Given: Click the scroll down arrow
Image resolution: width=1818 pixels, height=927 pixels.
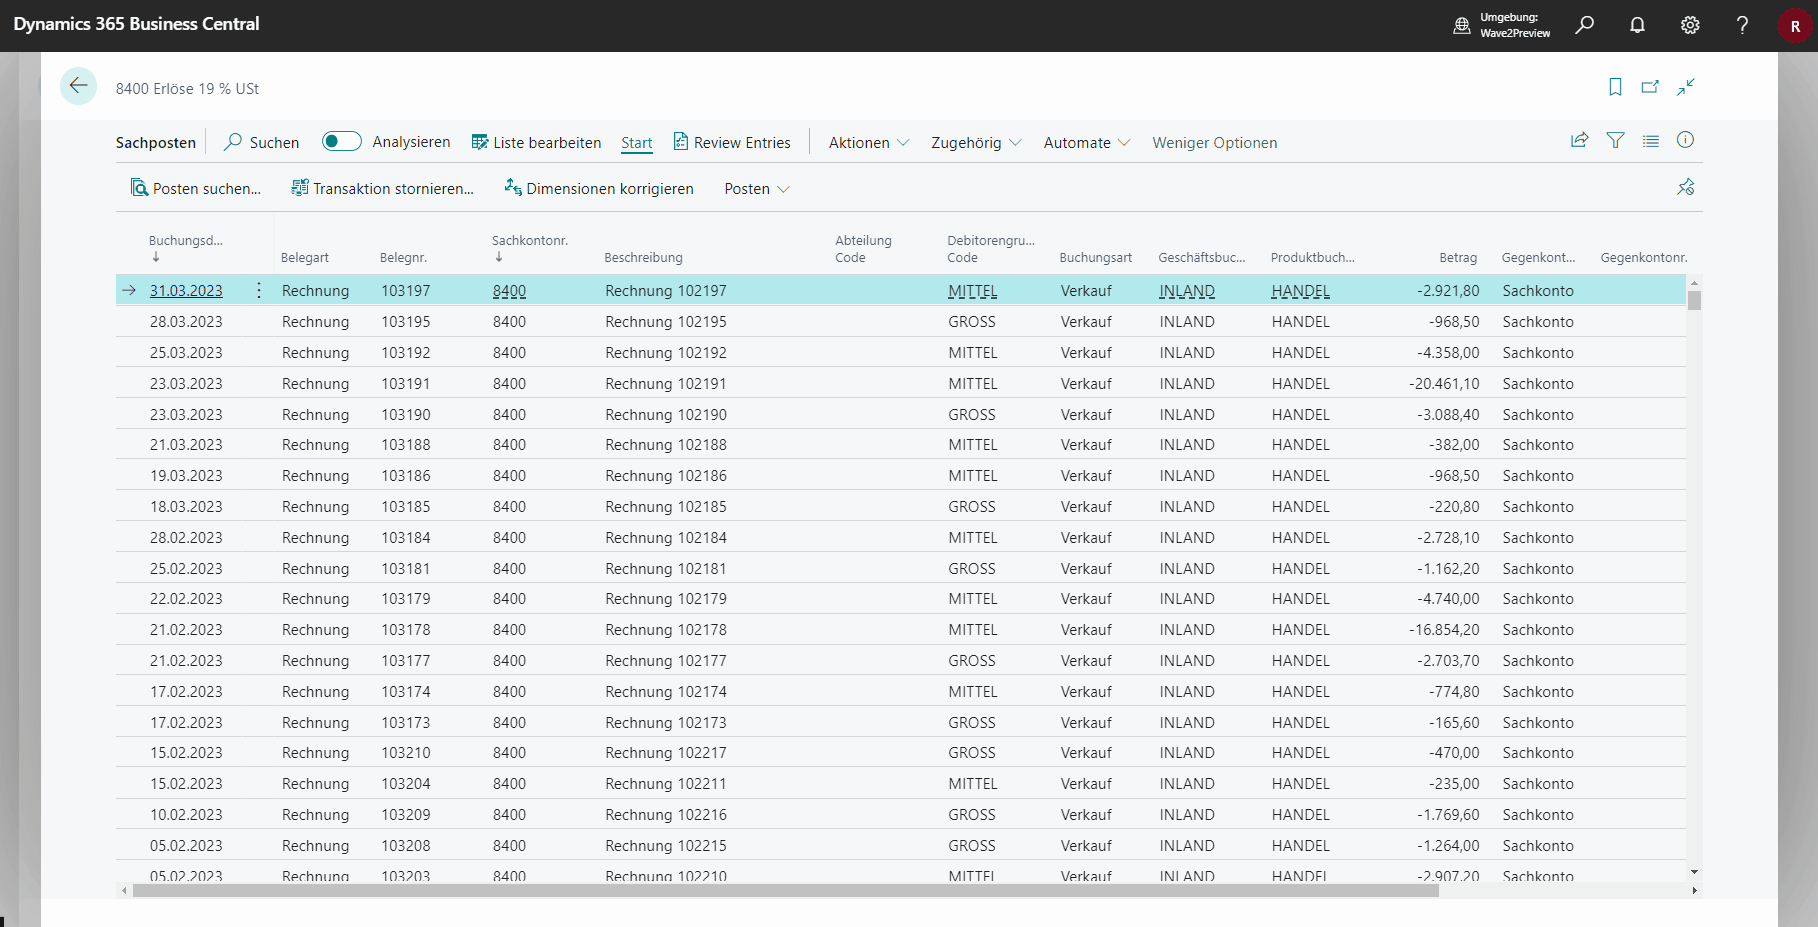Looking at the screenshot, I should pyautogui.click(x=1694, y=872).
